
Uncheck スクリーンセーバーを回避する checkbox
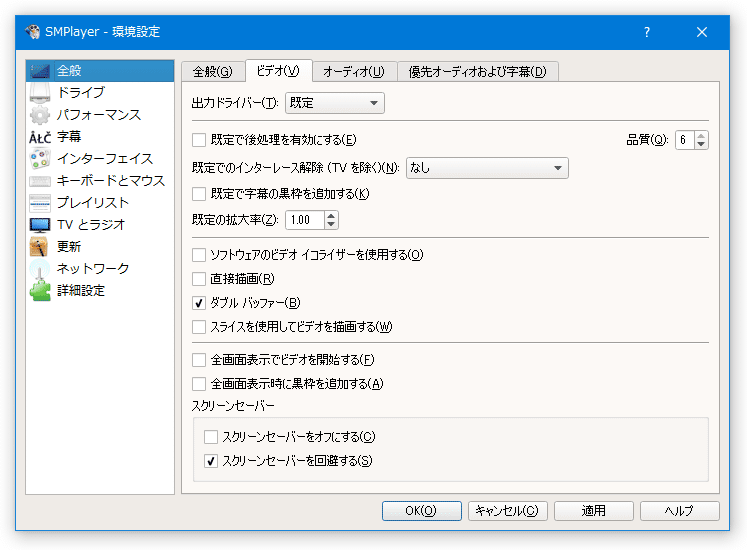pyautogui.click(x=211, y=461)
